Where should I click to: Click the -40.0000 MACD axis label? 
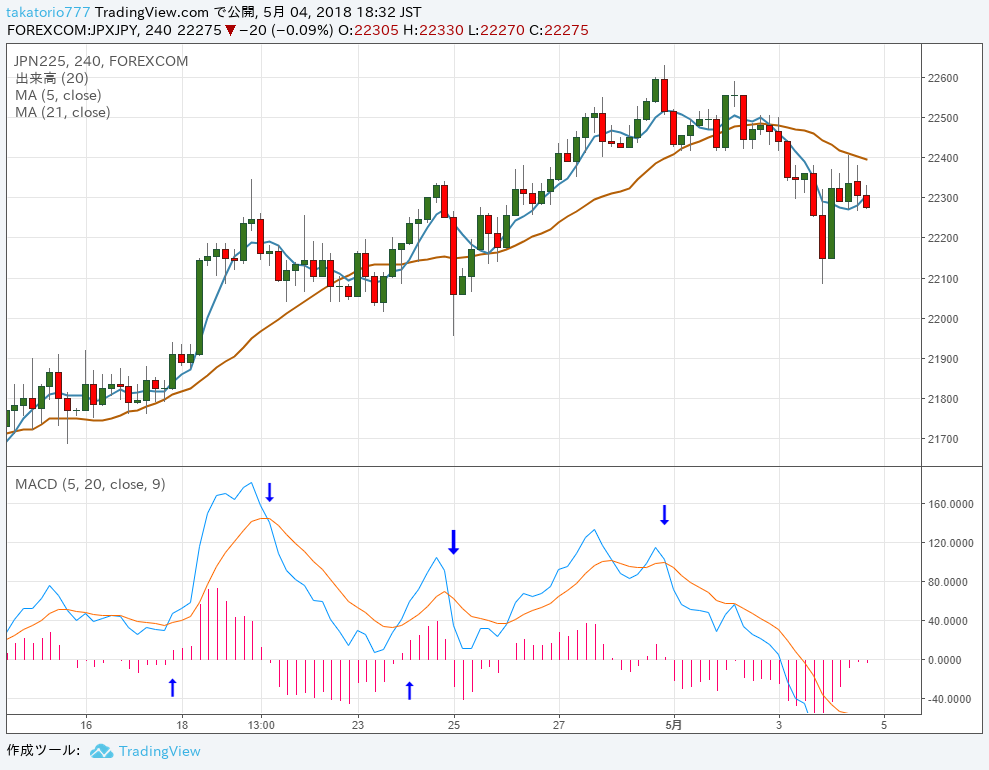(949, 699)
